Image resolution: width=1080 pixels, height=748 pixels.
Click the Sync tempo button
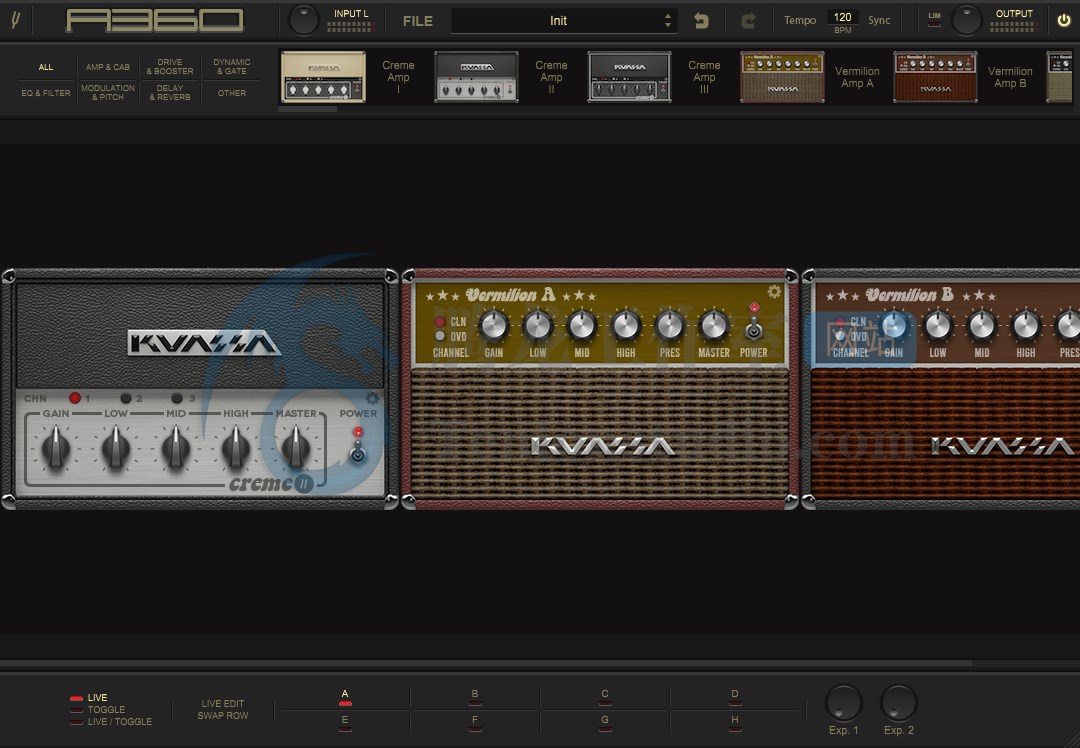(879, 20)
